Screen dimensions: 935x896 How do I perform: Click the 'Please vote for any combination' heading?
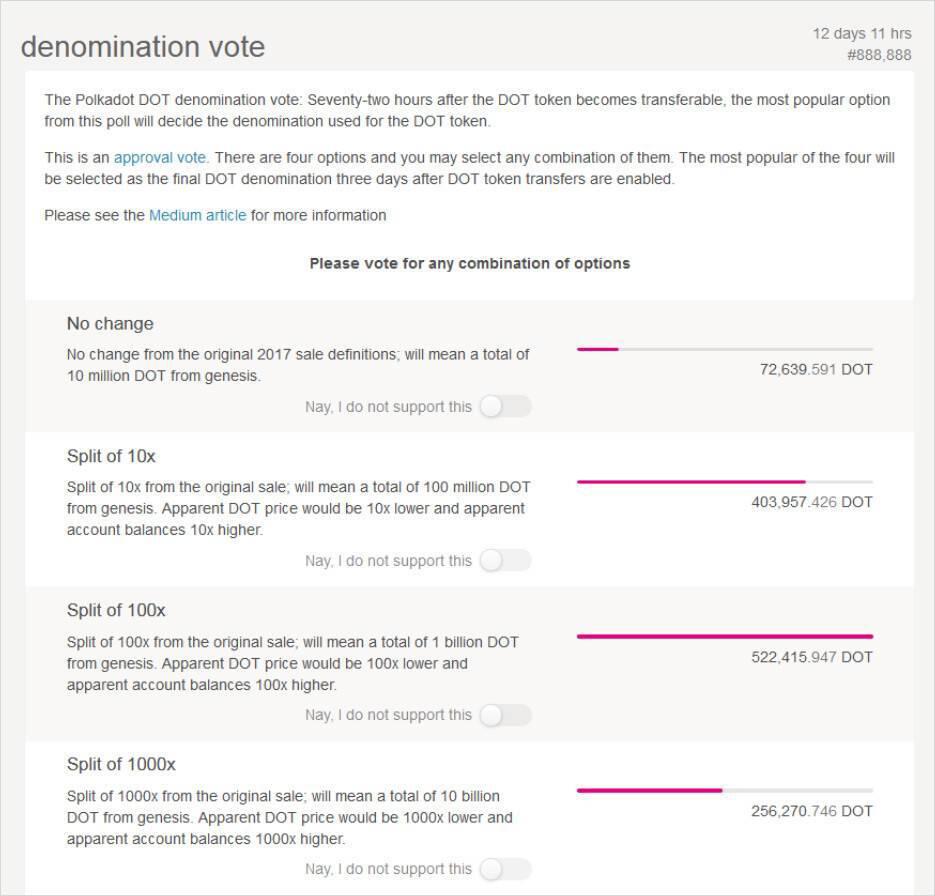point(469,264)
